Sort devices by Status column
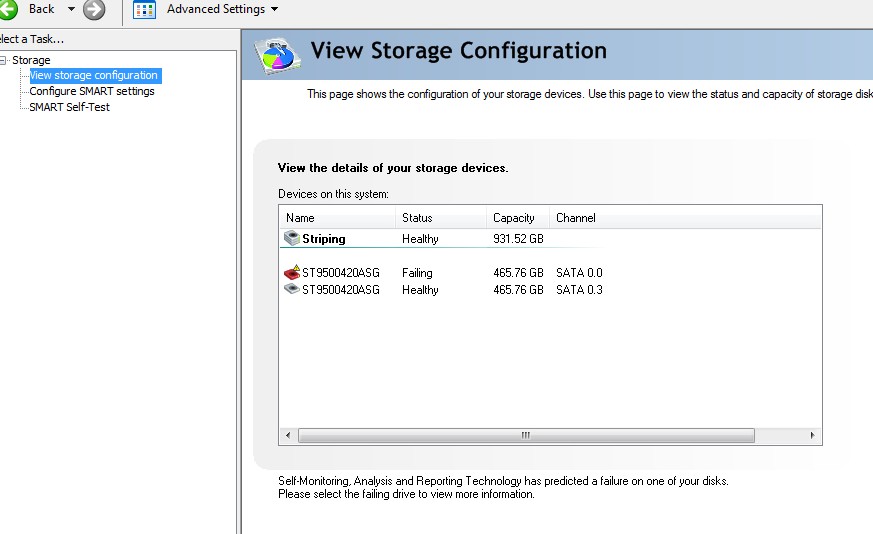Viewport: 873px width, 534px height. (x=441, y=218)
